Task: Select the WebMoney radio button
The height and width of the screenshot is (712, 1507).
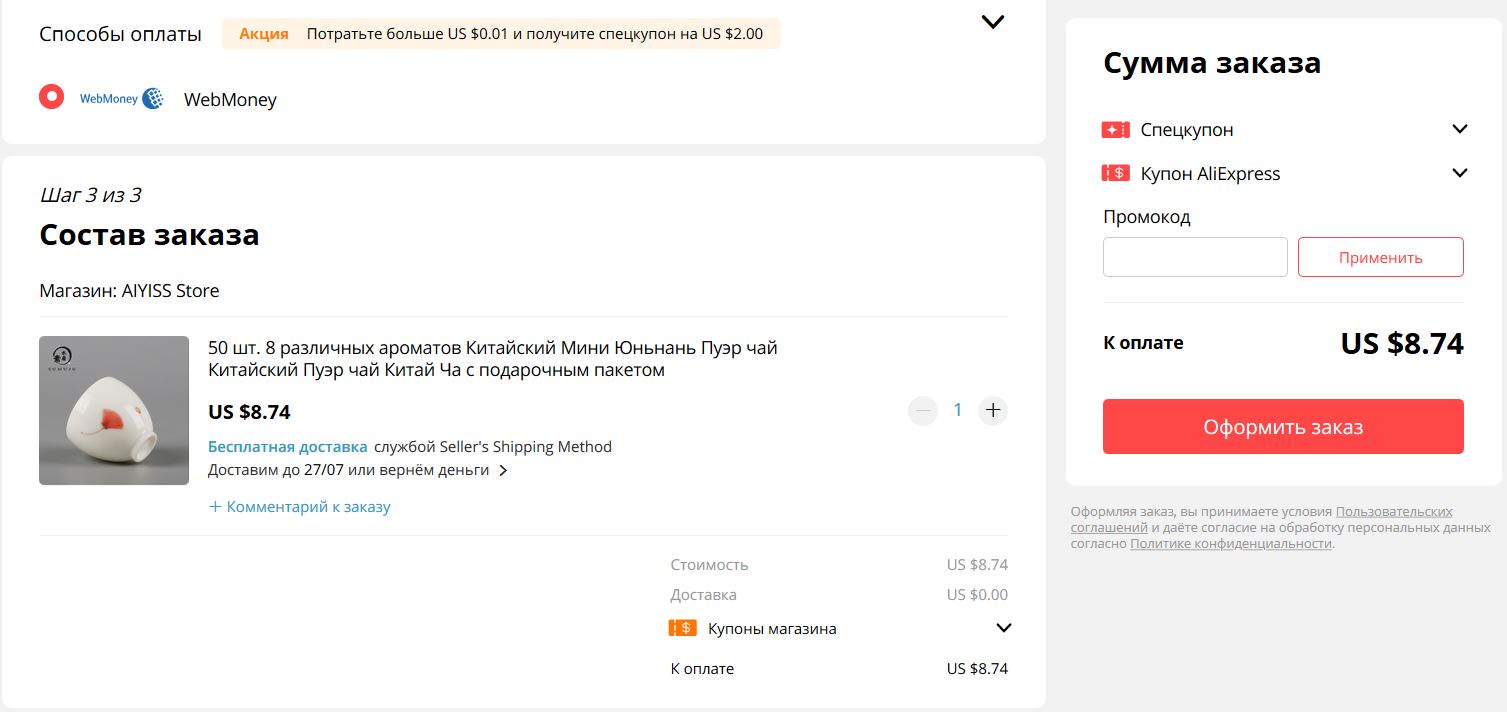Action: [51, 97]
